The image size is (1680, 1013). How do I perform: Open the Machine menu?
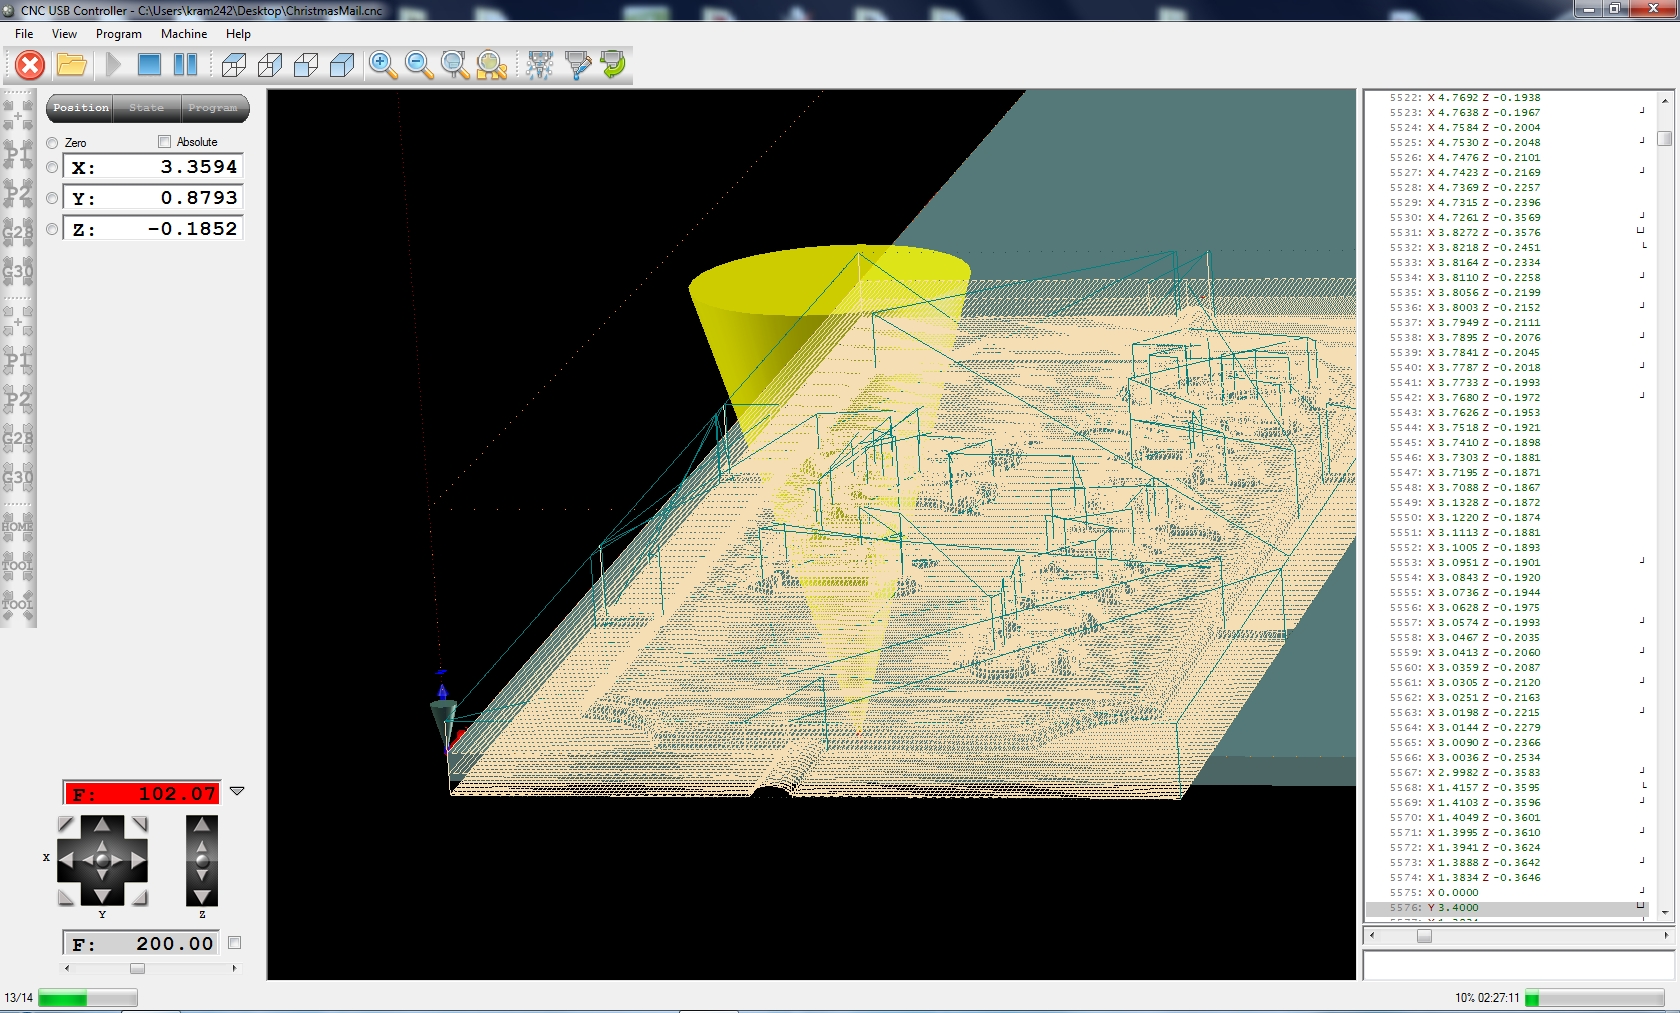click(x=184, y=34)
